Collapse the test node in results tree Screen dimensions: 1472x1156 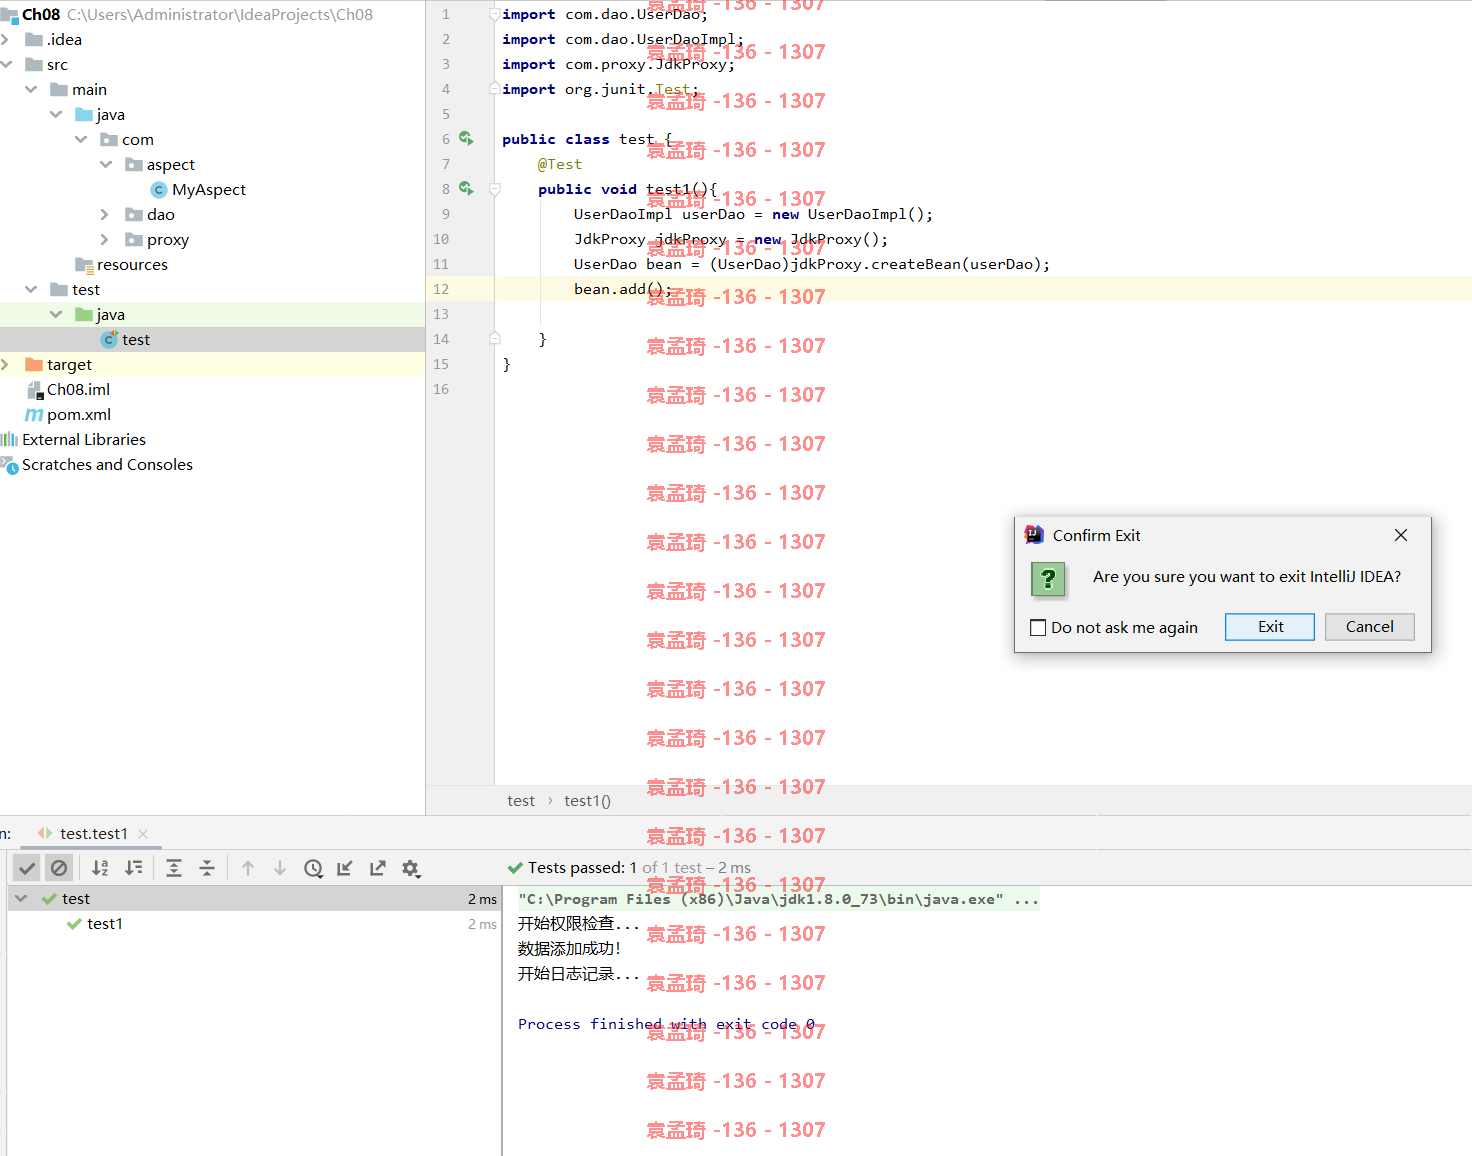tap(21, 898)
